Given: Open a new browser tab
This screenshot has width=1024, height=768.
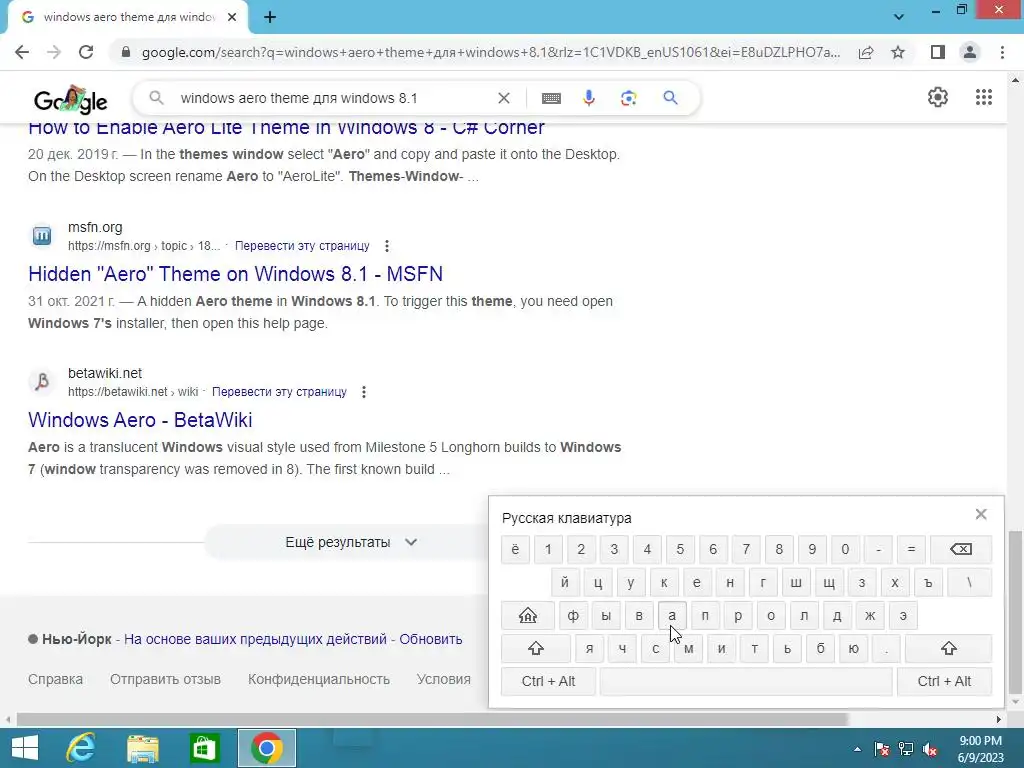Looking at the screenshot, I should [270, 18].
